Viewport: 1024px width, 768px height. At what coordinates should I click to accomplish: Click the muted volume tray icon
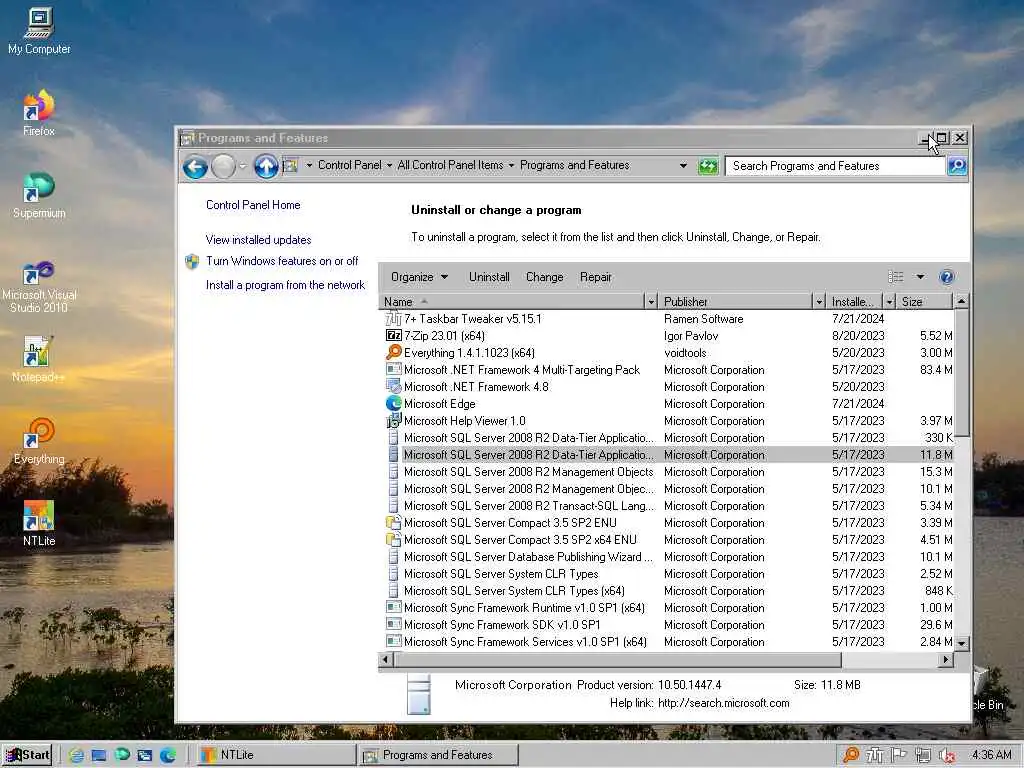pyautogui.click(x=946, y=755)
